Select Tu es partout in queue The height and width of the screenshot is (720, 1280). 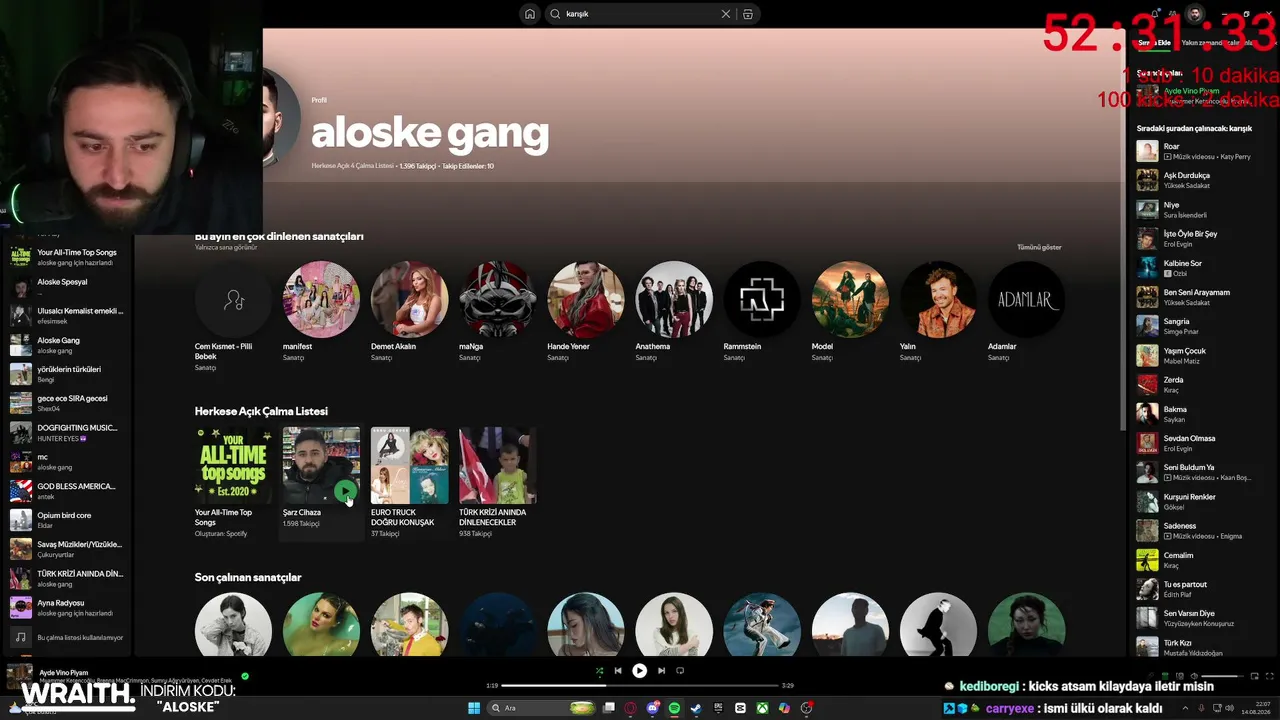point(1204,589)
